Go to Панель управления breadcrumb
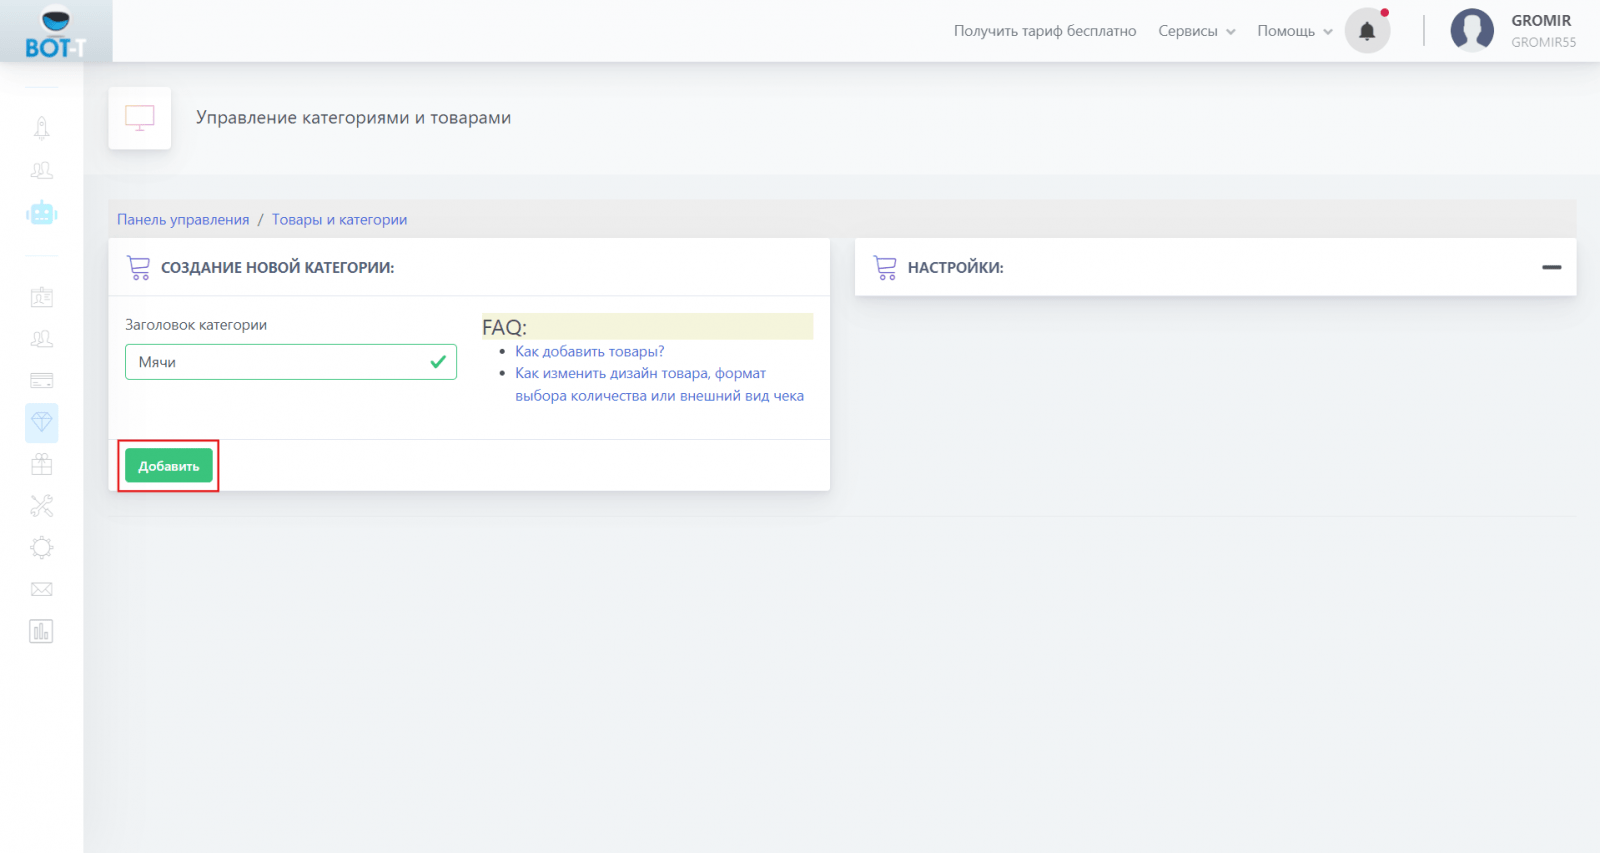Screen dimensions: 1600x853 click(x=183, y=220)
